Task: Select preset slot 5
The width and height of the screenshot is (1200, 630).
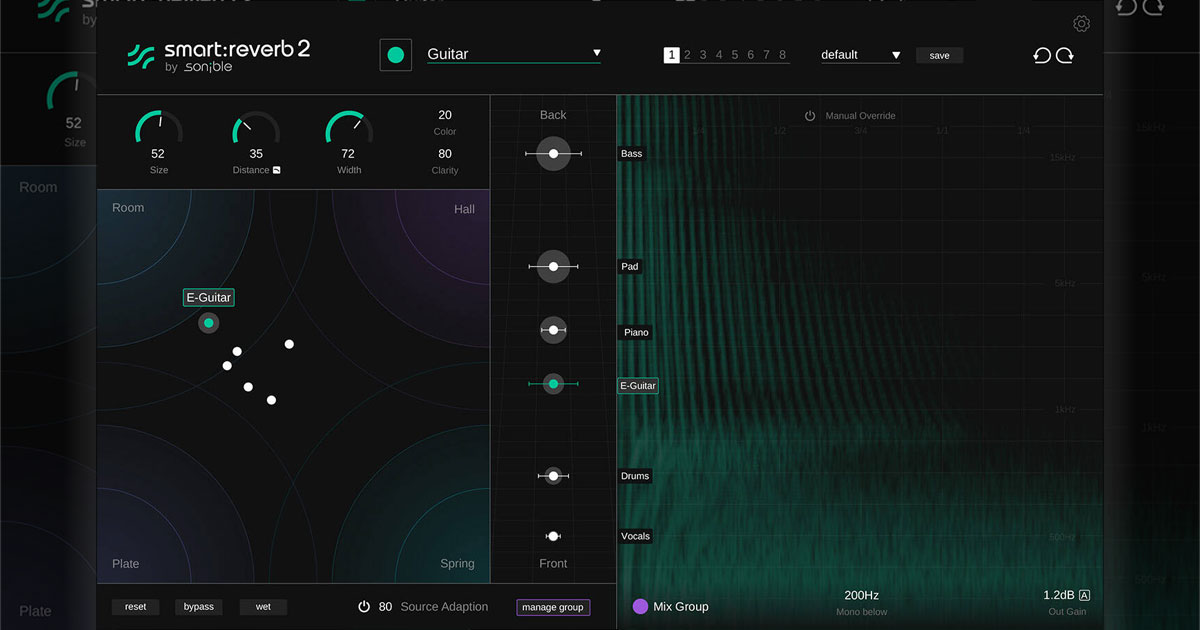Action: (x=735, y=55)
